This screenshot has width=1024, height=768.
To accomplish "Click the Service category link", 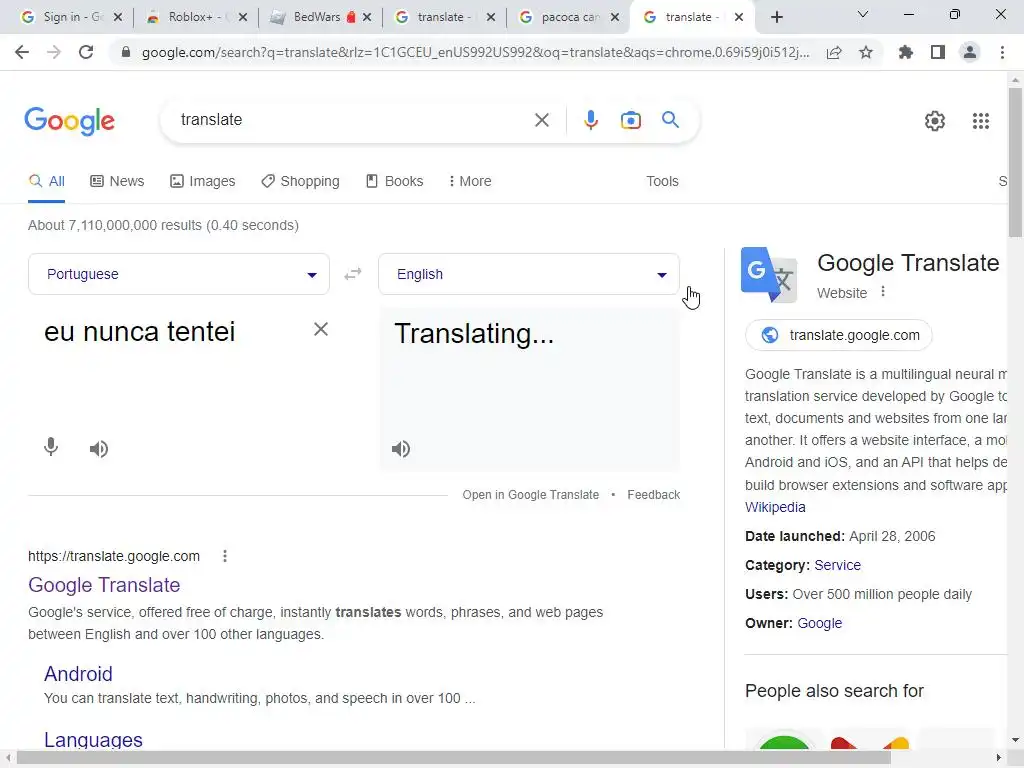I will [x=837, y=565].
